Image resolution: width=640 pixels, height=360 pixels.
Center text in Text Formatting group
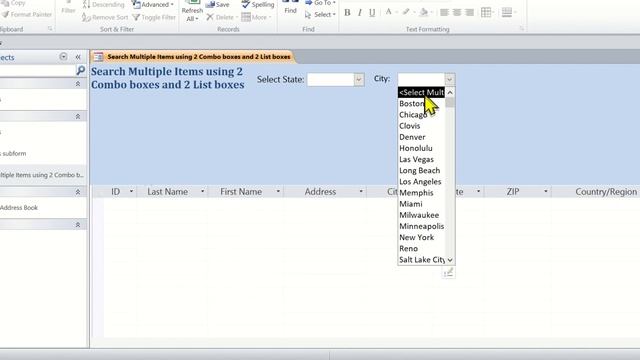(x=457, y=13)
